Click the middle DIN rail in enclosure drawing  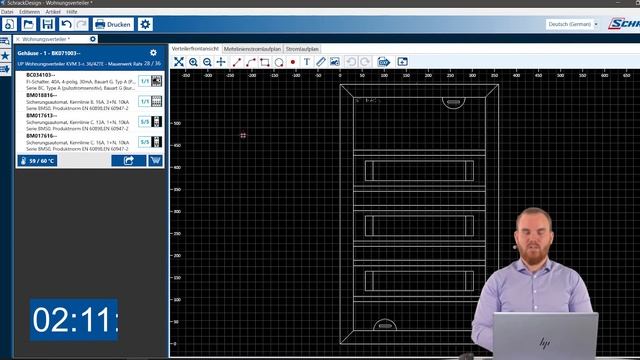[419, 226]
